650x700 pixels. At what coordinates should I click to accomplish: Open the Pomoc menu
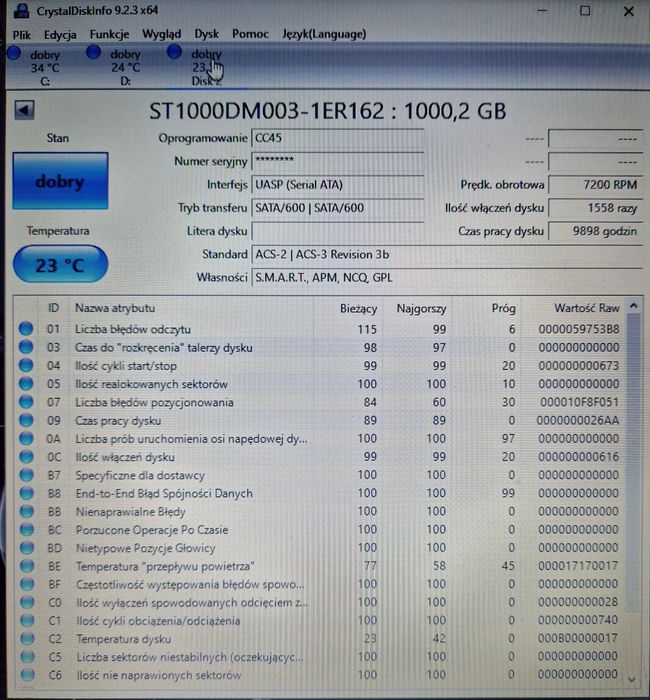pyautogui.click(x=250, y=34)
